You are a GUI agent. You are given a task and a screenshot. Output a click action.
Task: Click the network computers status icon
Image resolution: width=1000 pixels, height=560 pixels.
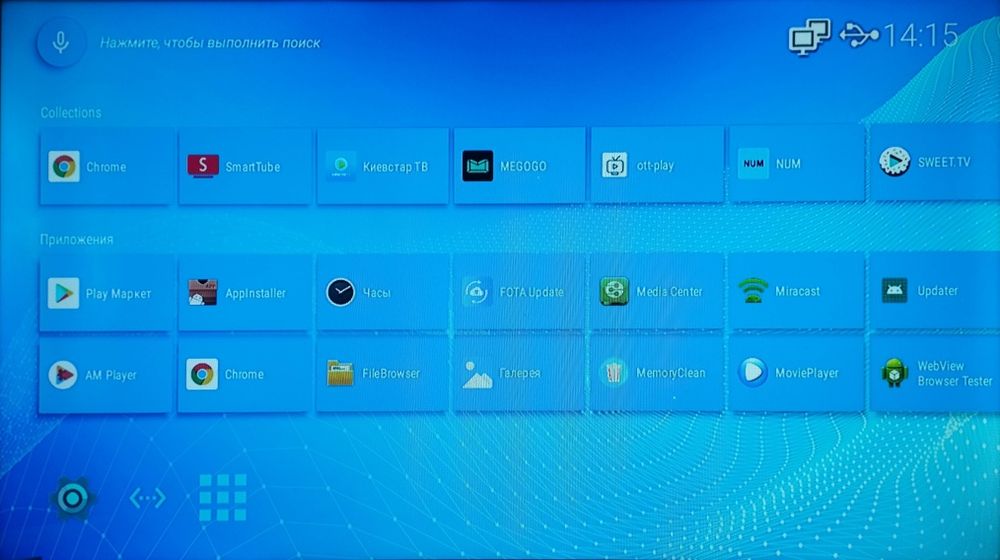pos(809,36)
